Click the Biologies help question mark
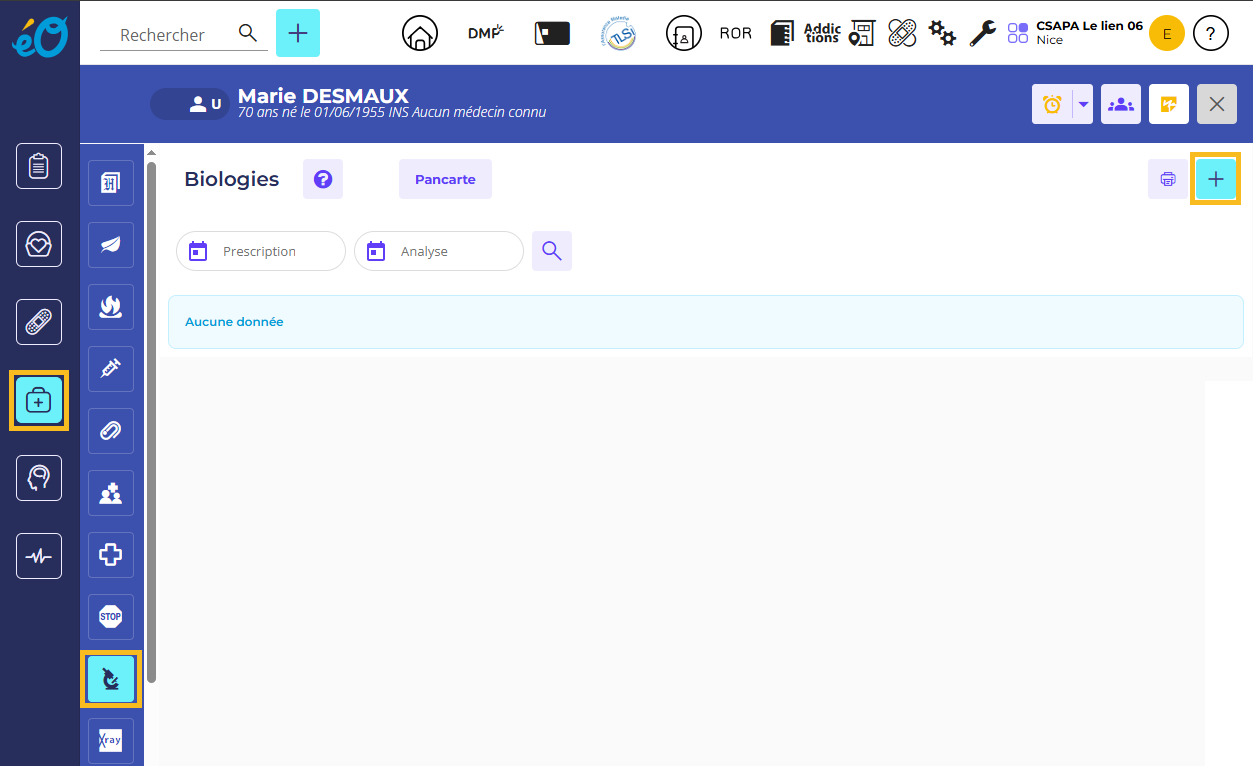Screen dimensions: 1253x766 pyautogui.click(x=323, y=179)
